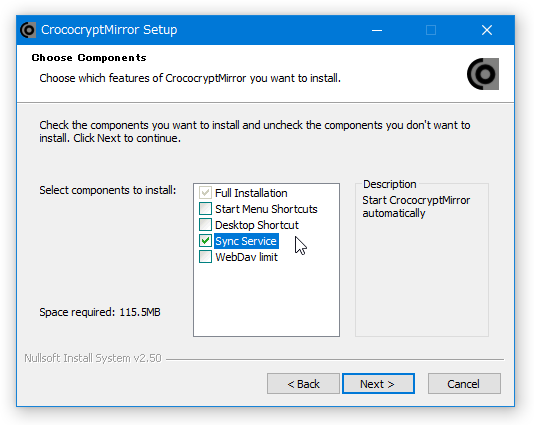Click the 'Nullsoft Install System v2.50' text
This screenshot has height=425, width=534.
click(x=93, y=358)
